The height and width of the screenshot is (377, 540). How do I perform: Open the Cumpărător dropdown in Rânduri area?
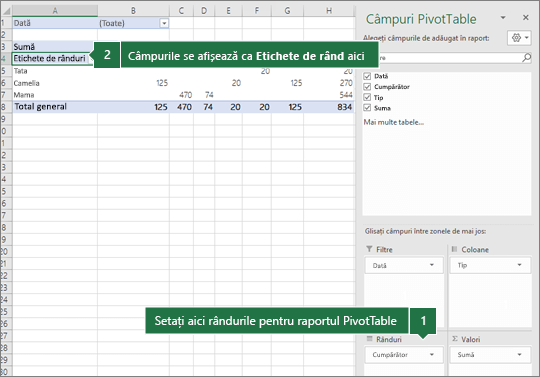pyautogui.click(x=432, y=355)
